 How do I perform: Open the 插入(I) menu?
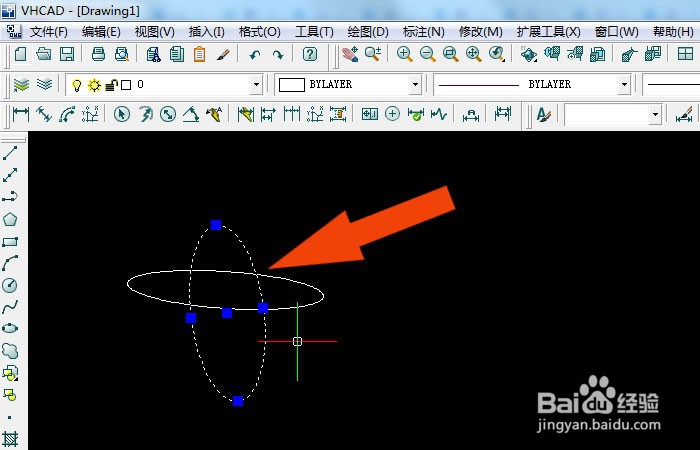(x=206, y=32)
